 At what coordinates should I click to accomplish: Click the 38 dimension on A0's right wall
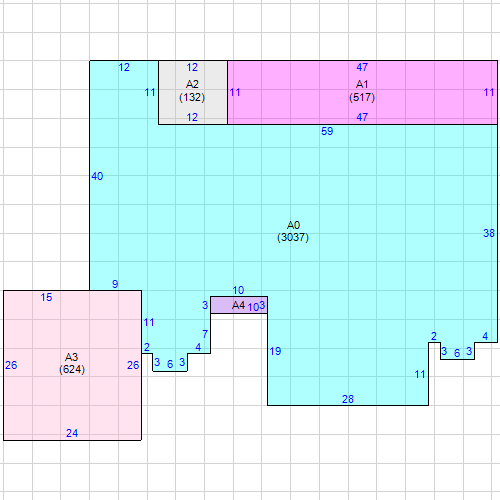pyautogui.click(x=489, y=233)
